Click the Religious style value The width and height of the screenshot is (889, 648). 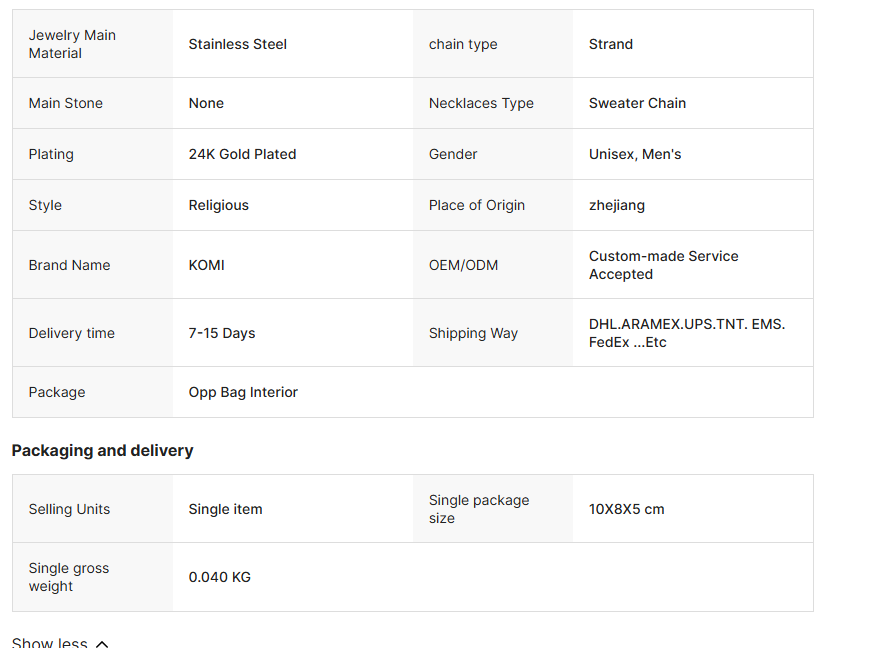coord(218,205)
